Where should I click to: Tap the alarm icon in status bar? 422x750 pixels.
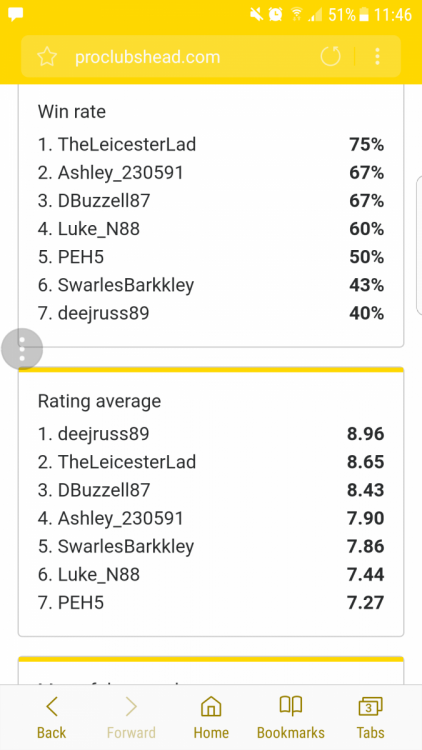[x=275, y=15]
